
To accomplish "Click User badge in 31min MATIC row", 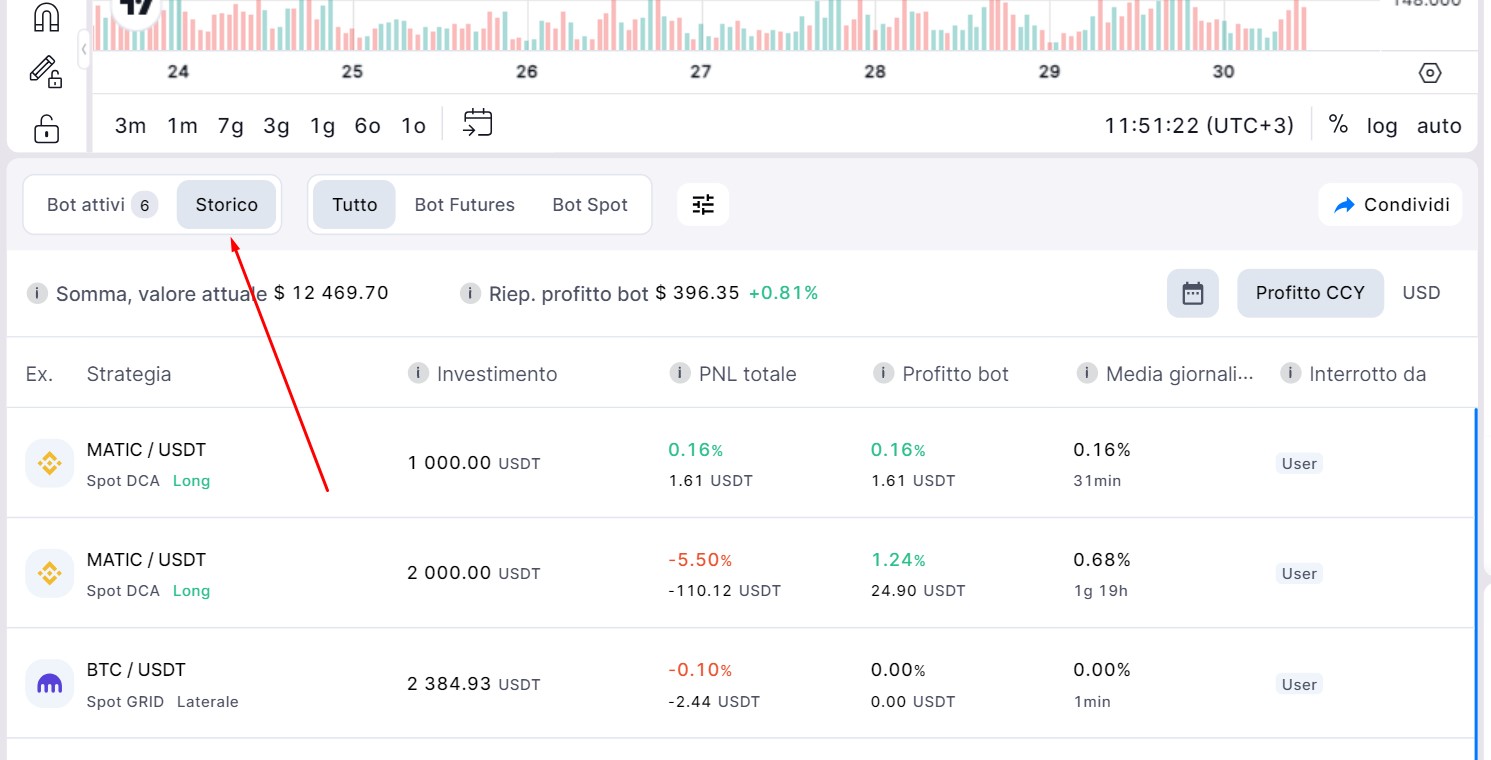I will pos(1299,464).
